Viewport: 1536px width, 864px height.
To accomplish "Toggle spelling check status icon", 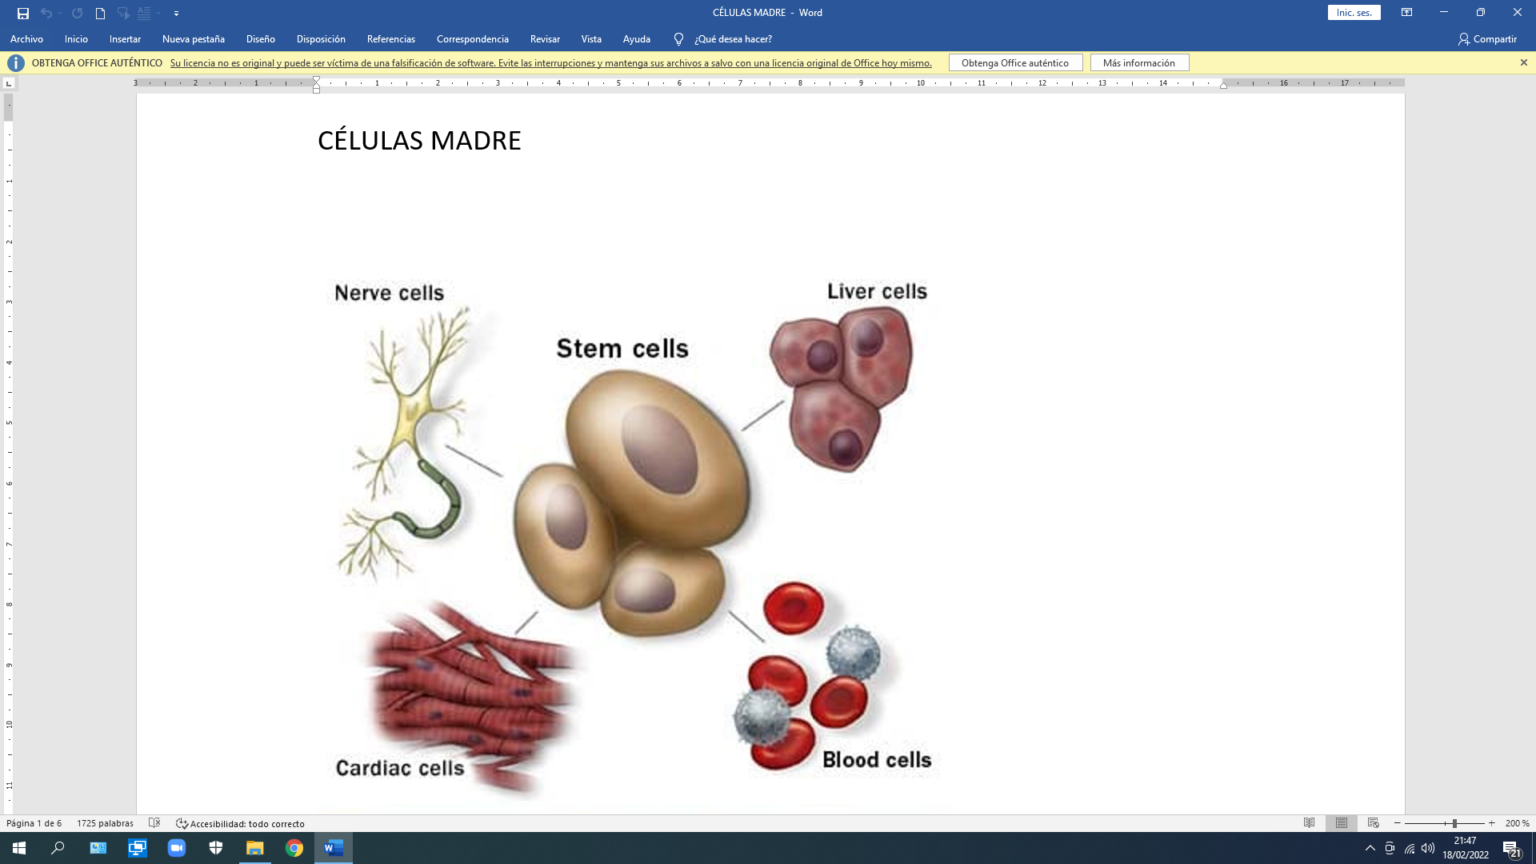I will coord(153,823).
